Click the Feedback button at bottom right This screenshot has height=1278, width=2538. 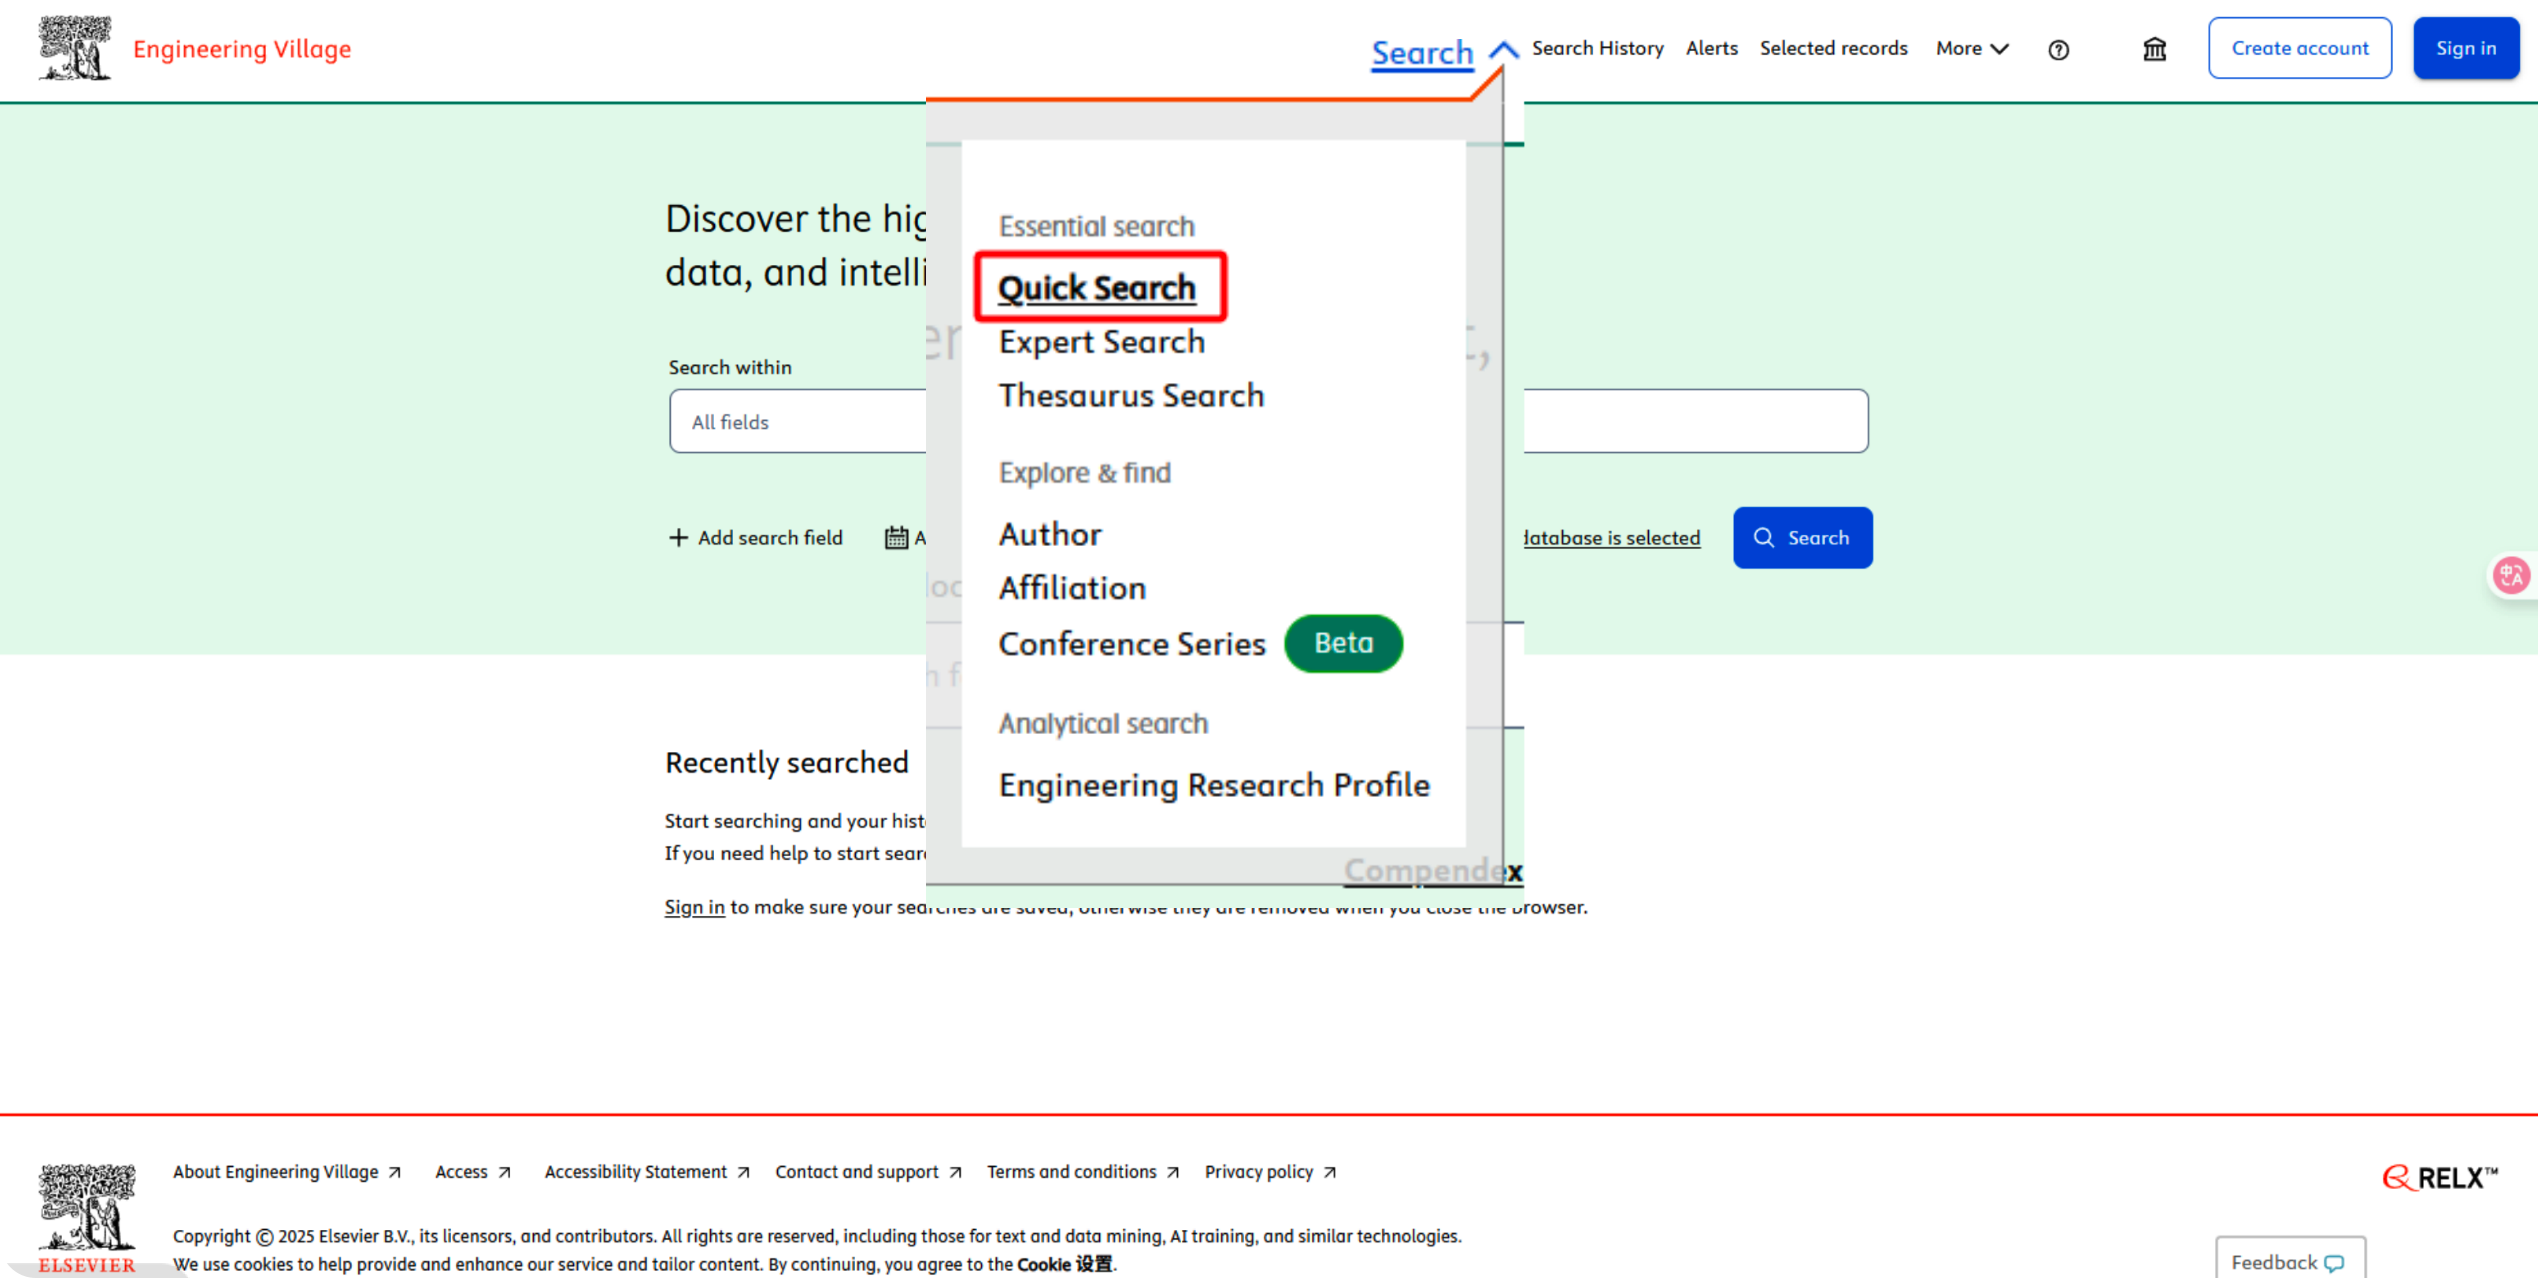tap(2289, 1261)
